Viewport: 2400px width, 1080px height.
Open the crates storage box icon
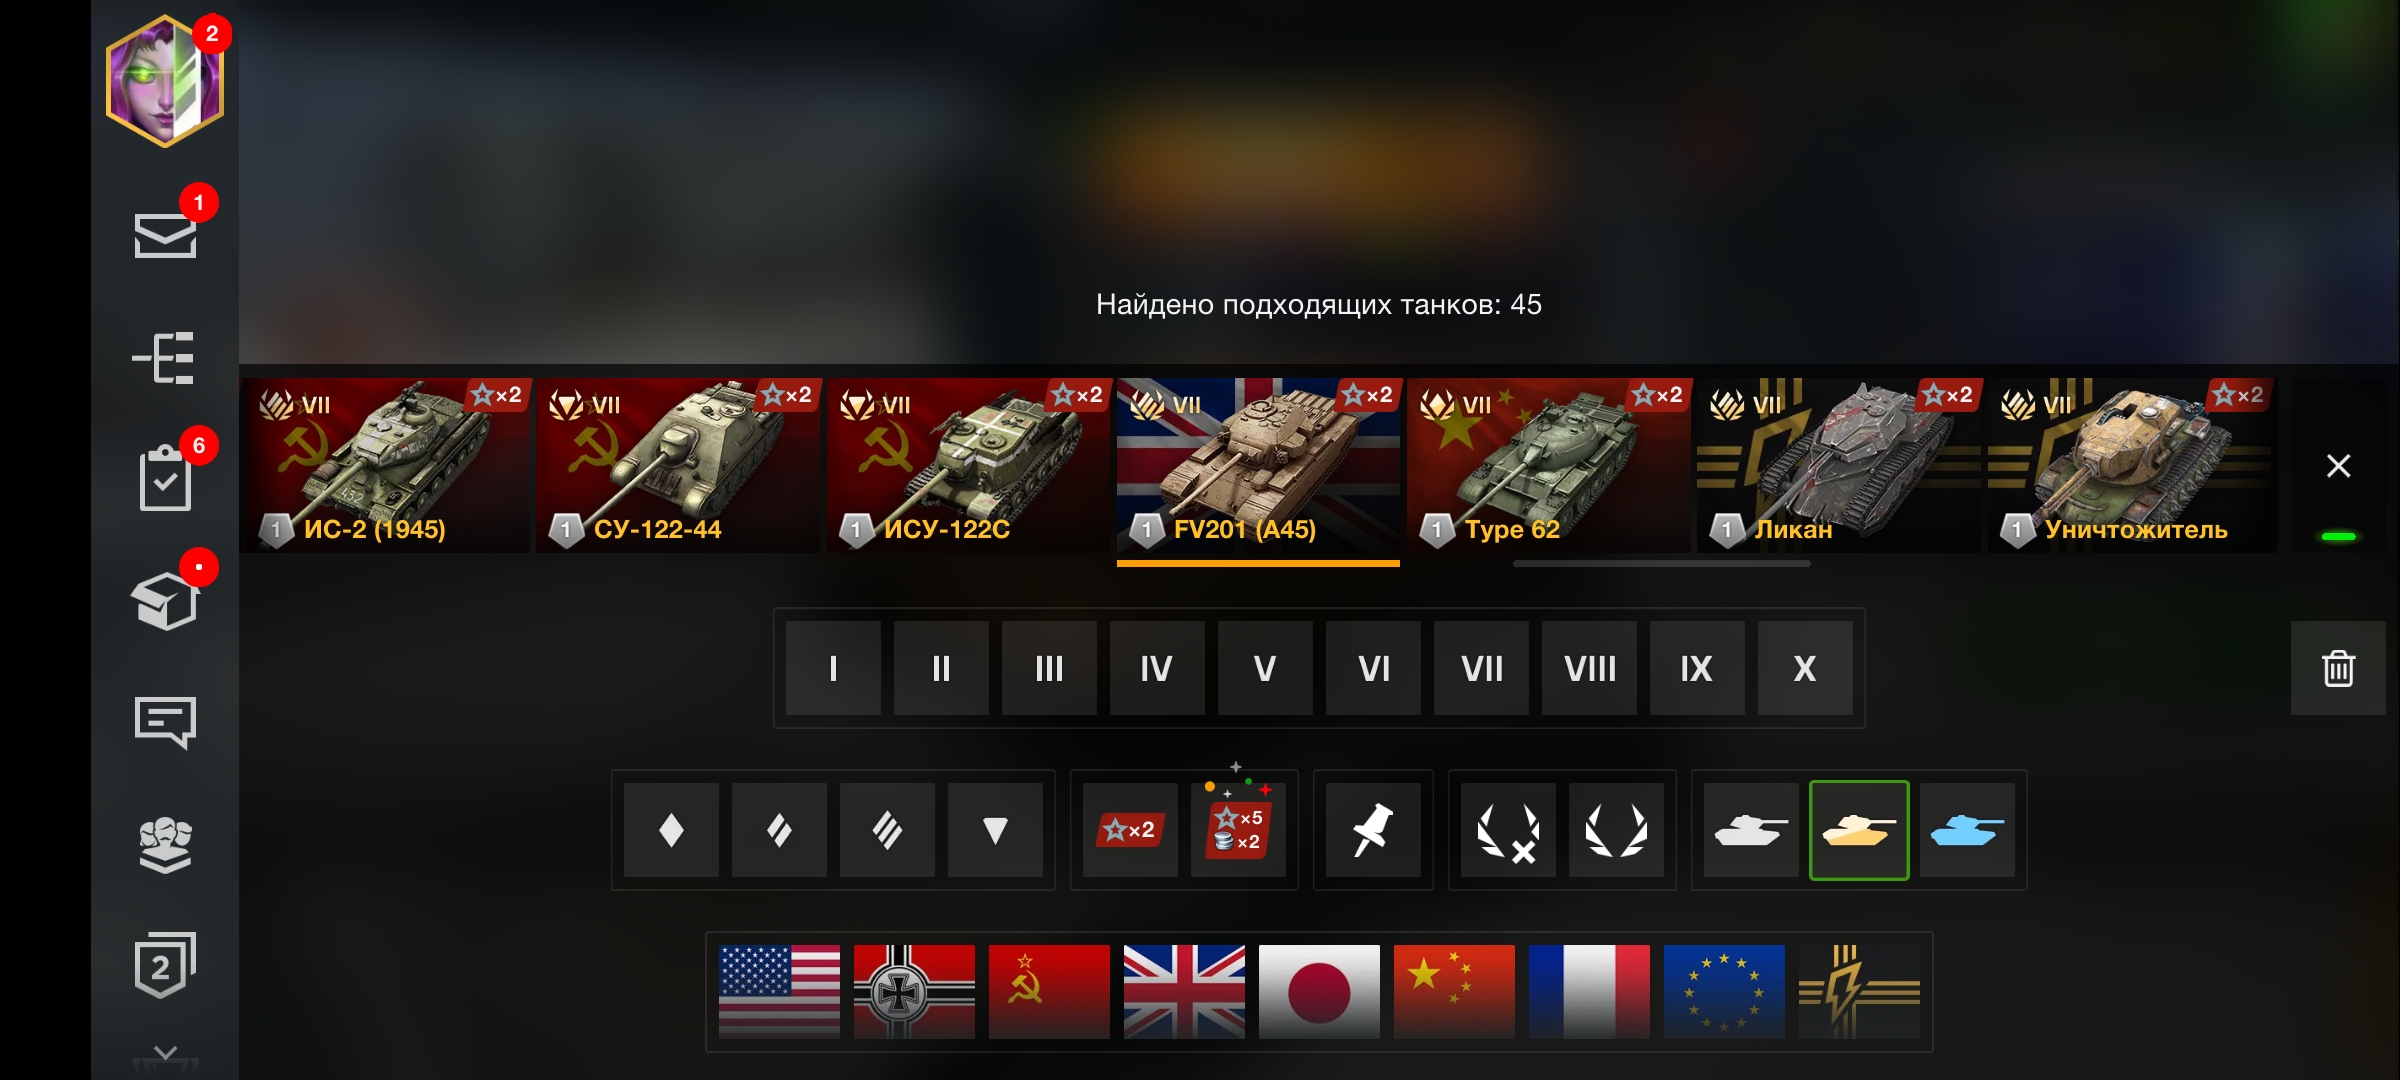click(x=165, y=601)
